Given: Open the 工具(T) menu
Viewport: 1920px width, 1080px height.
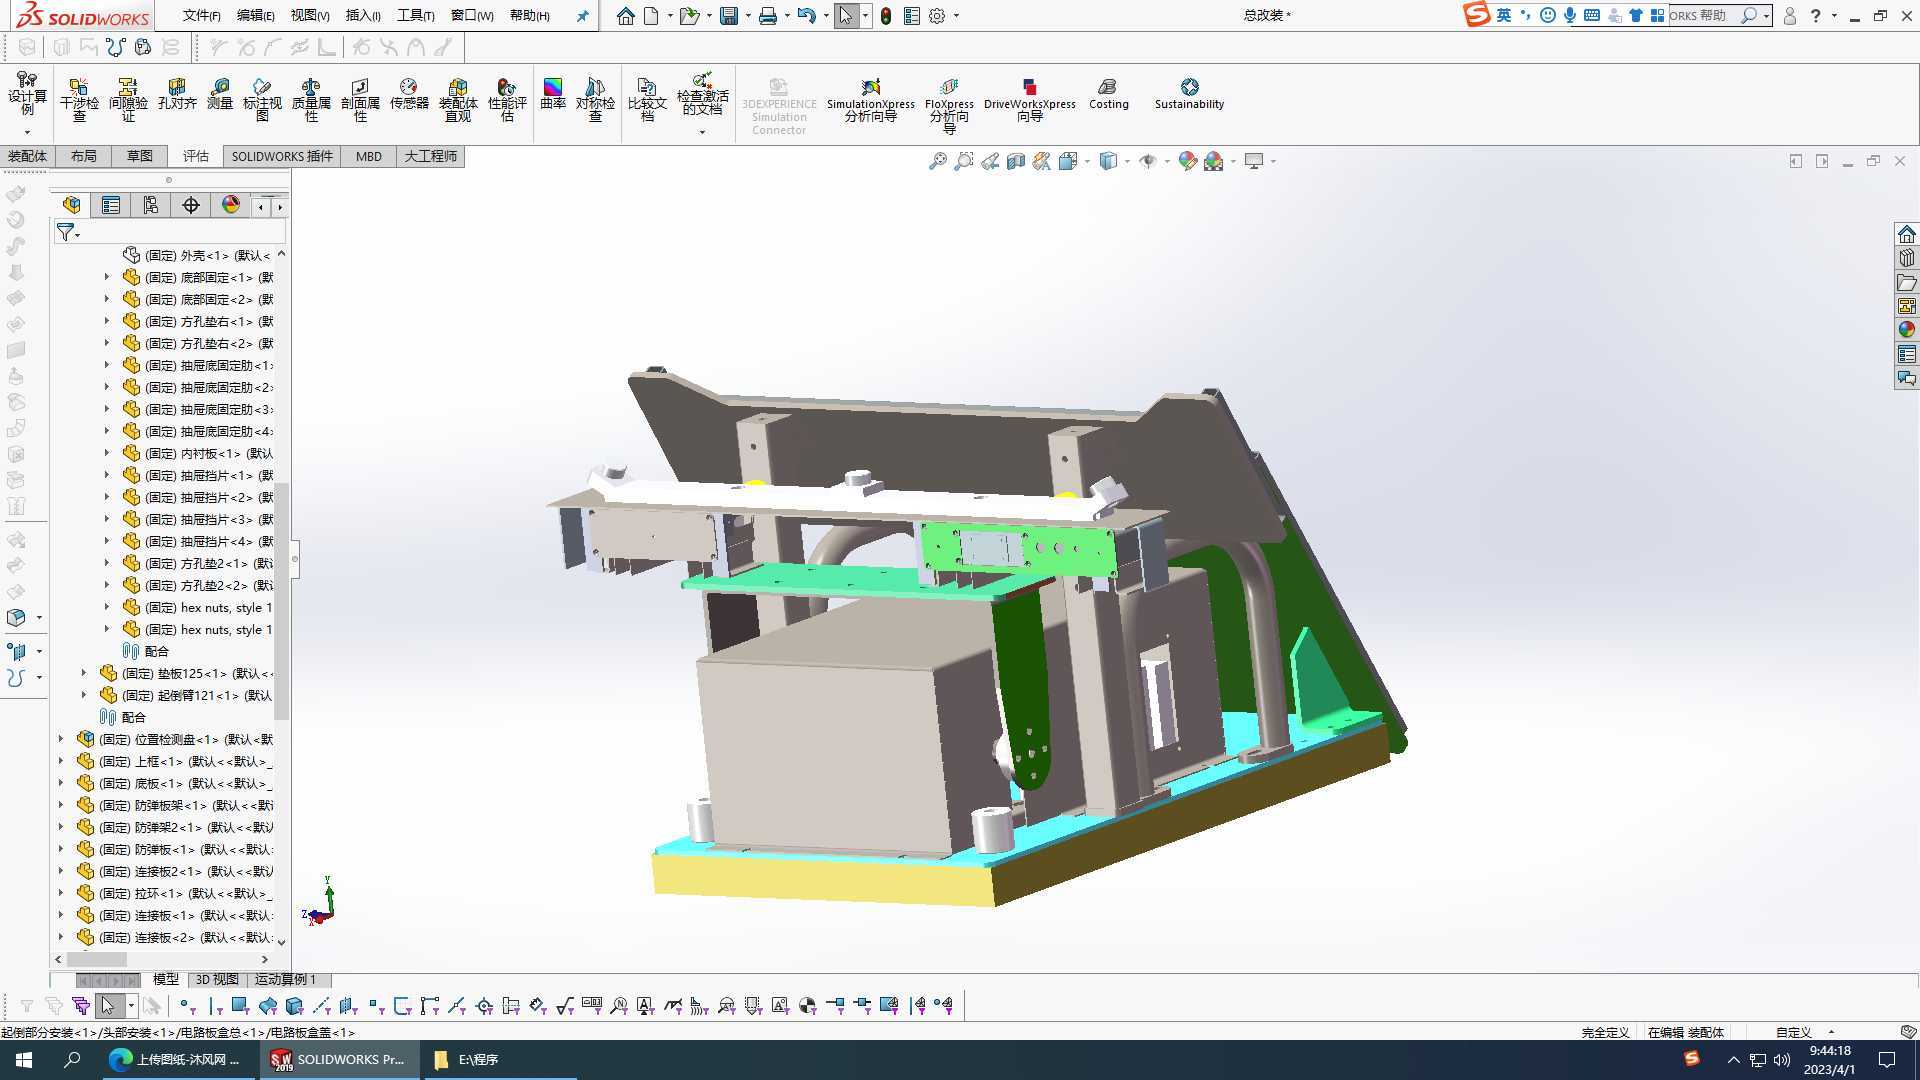Looking at the screenshot, I should [x=415, y=15].
